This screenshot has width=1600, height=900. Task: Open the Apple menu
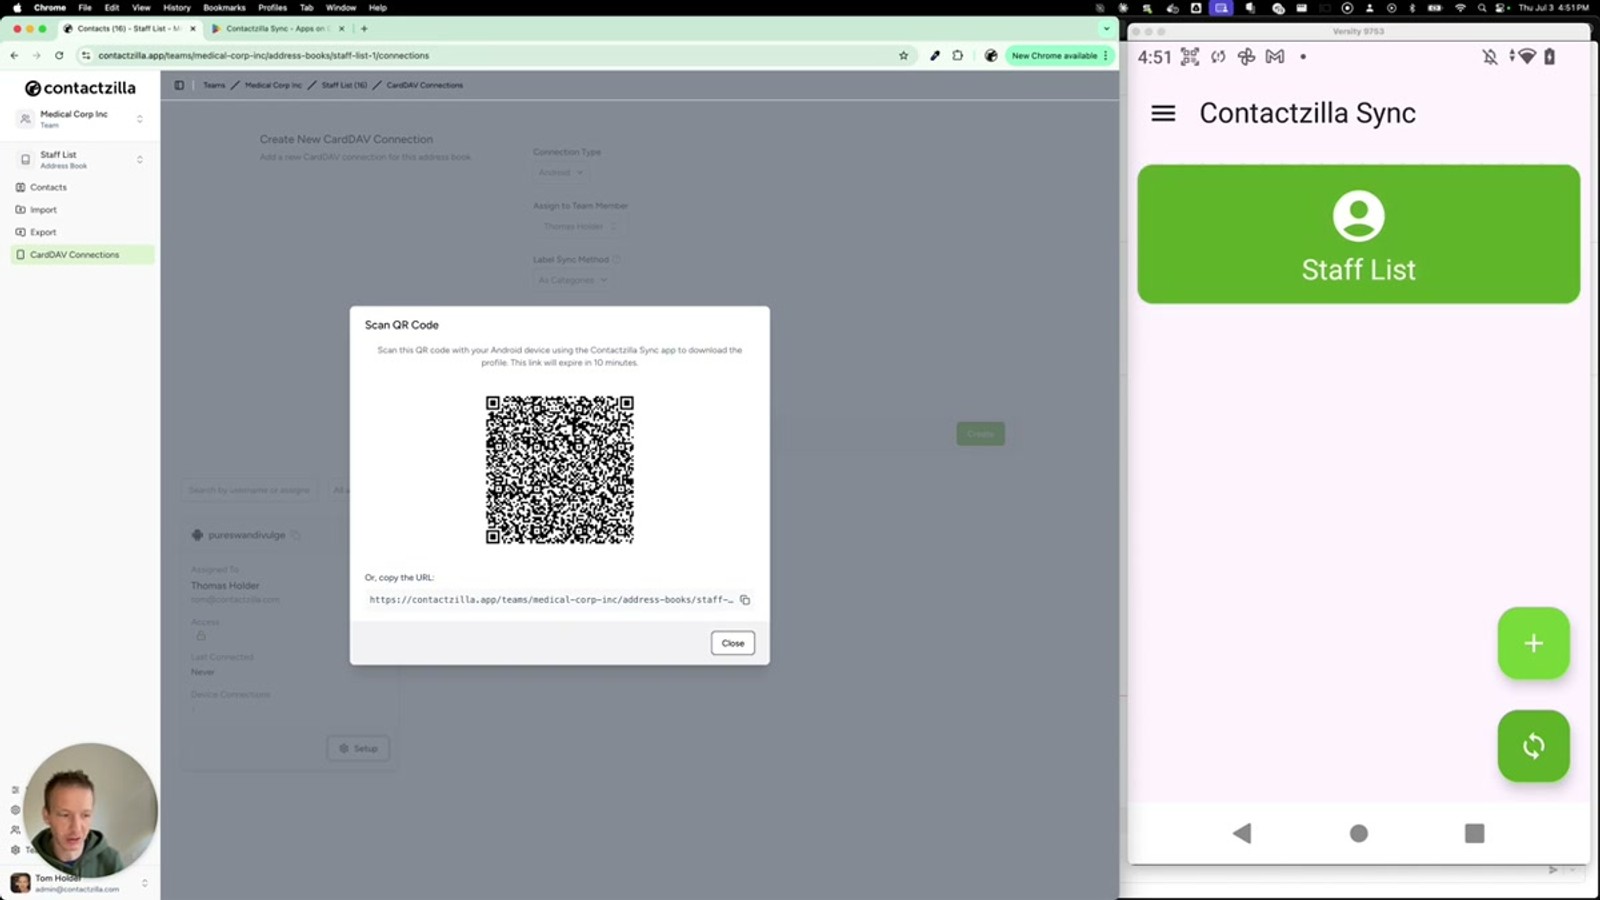tap(17, 7)
